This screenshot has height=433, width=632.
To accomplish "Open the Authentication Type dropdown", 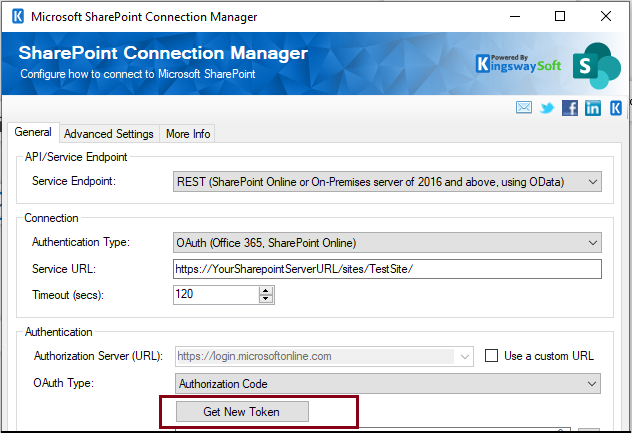I will coord(387,243).
